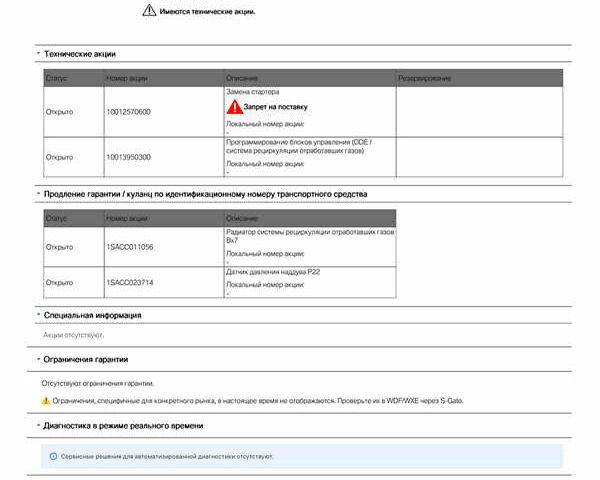Image resolution: width=600 pixels, height=480 pixels.
Task: Click the 'Замена стартера' description
Action: tap(252, 91)
